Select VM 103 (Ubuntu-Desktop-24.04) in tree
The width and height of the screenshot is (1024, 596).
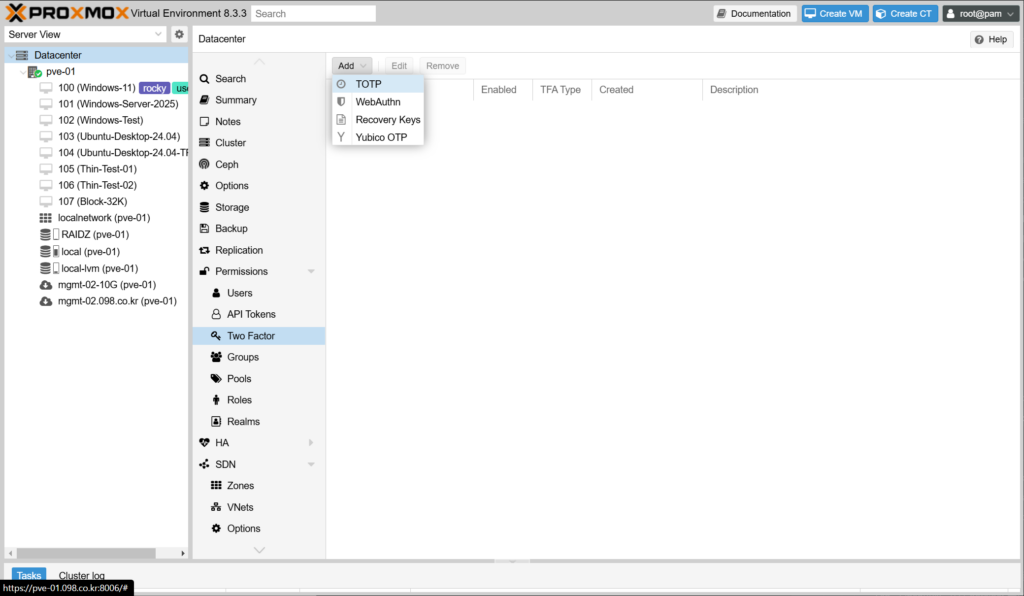118,136
